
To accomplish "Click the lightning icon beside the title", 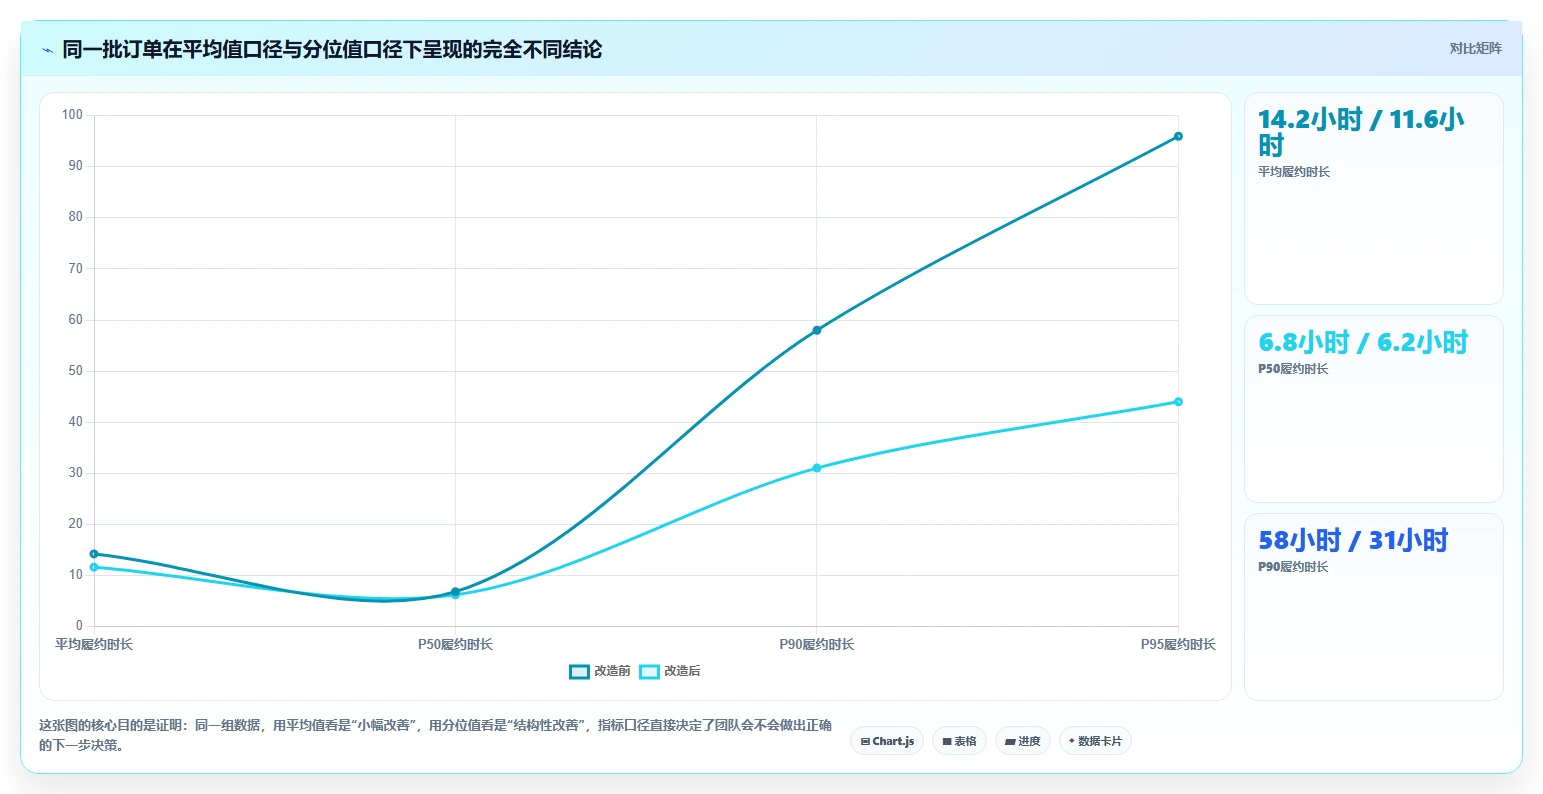I will 47,50.
